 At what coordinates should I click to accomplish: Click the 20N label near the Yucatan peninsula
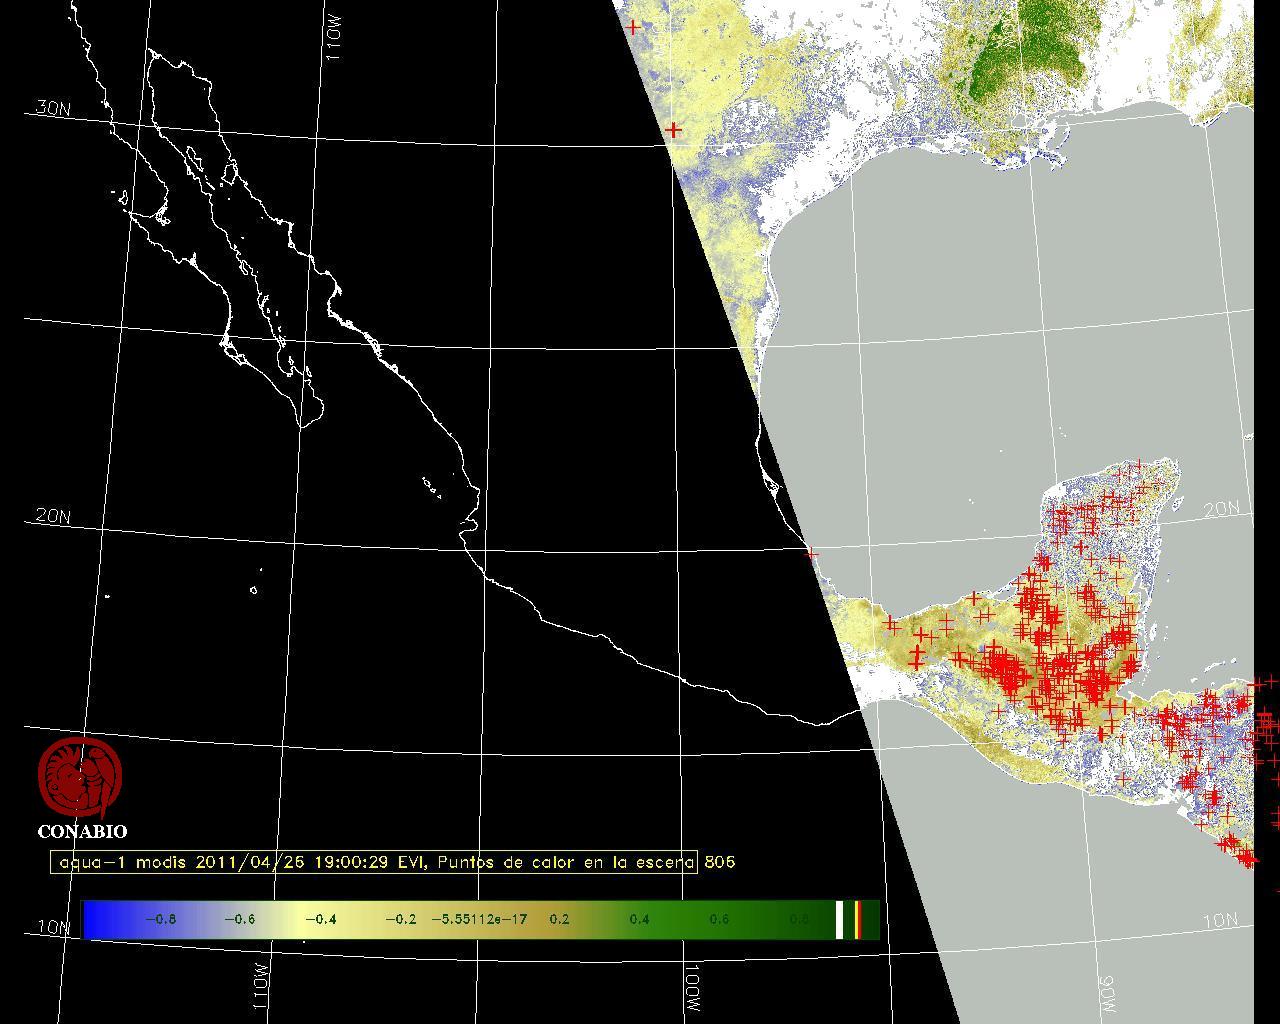(x=1221, y=509)
